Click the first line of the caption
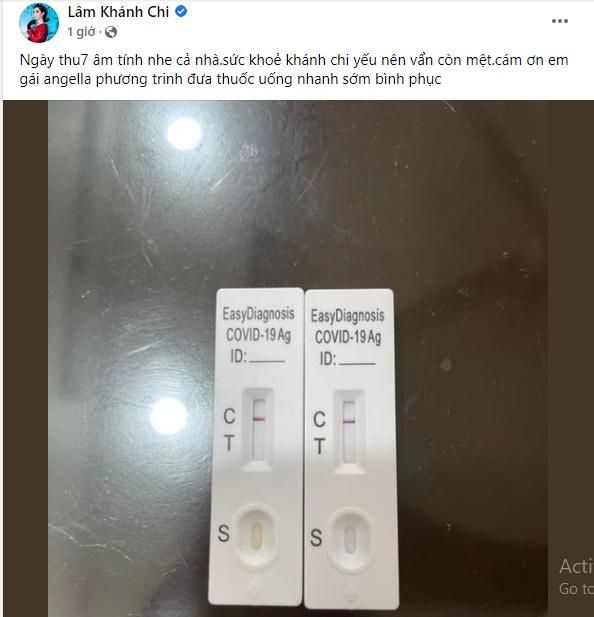The height and width of the screenshot is (617, 594). click(294, 60)
